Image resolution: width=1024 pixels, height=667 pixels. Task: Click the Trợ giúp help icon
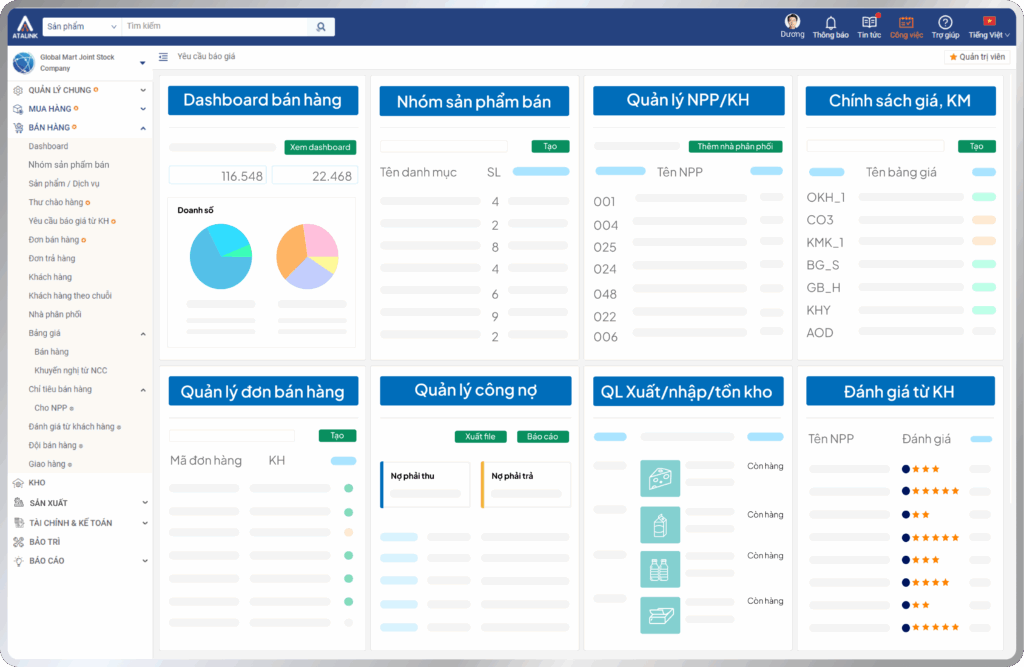point(945,23)
